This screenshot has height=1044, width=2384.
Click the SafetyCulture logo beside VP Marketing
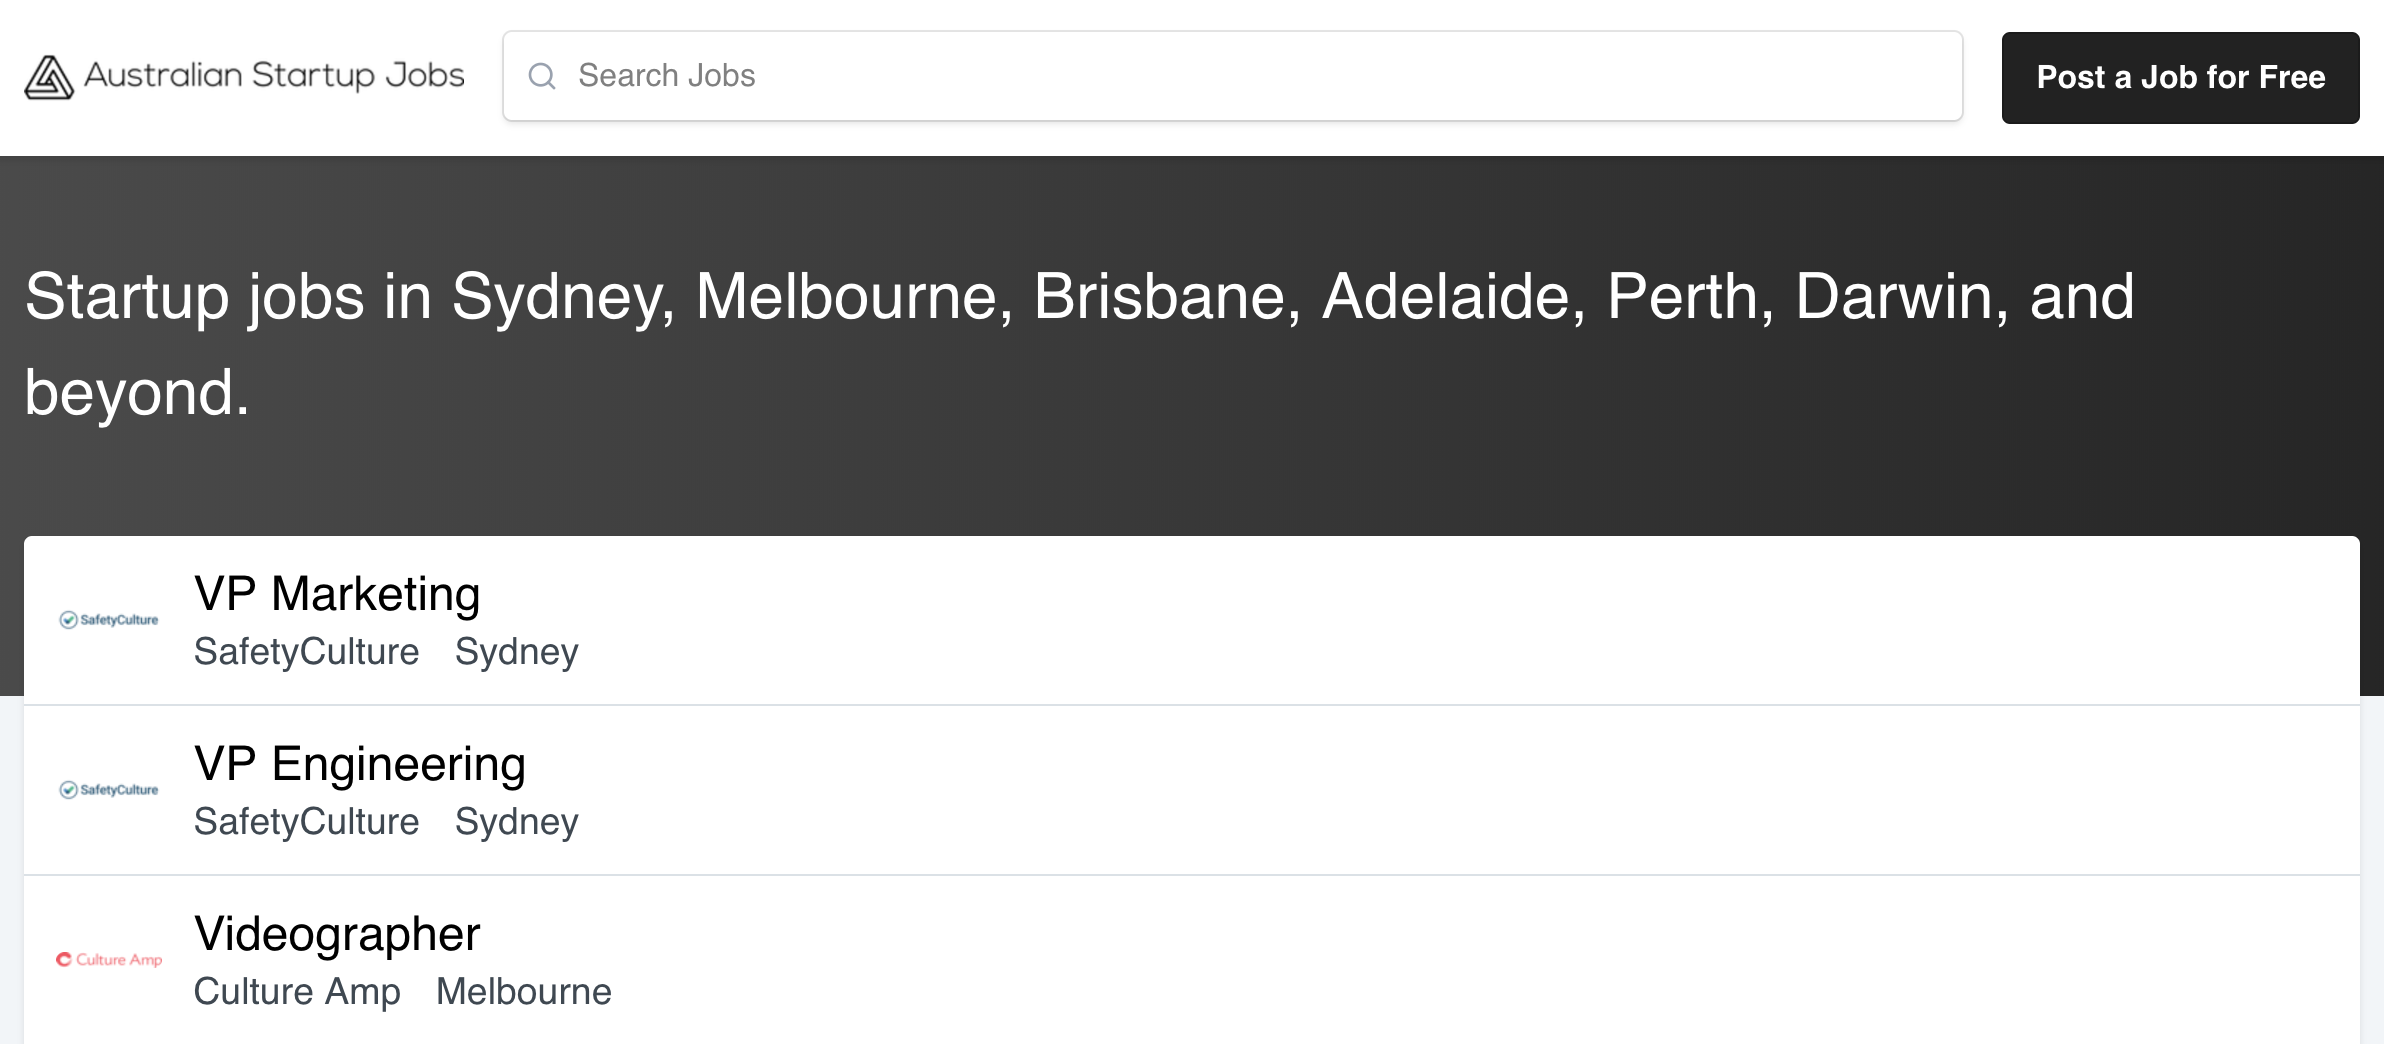click(109, 619)
